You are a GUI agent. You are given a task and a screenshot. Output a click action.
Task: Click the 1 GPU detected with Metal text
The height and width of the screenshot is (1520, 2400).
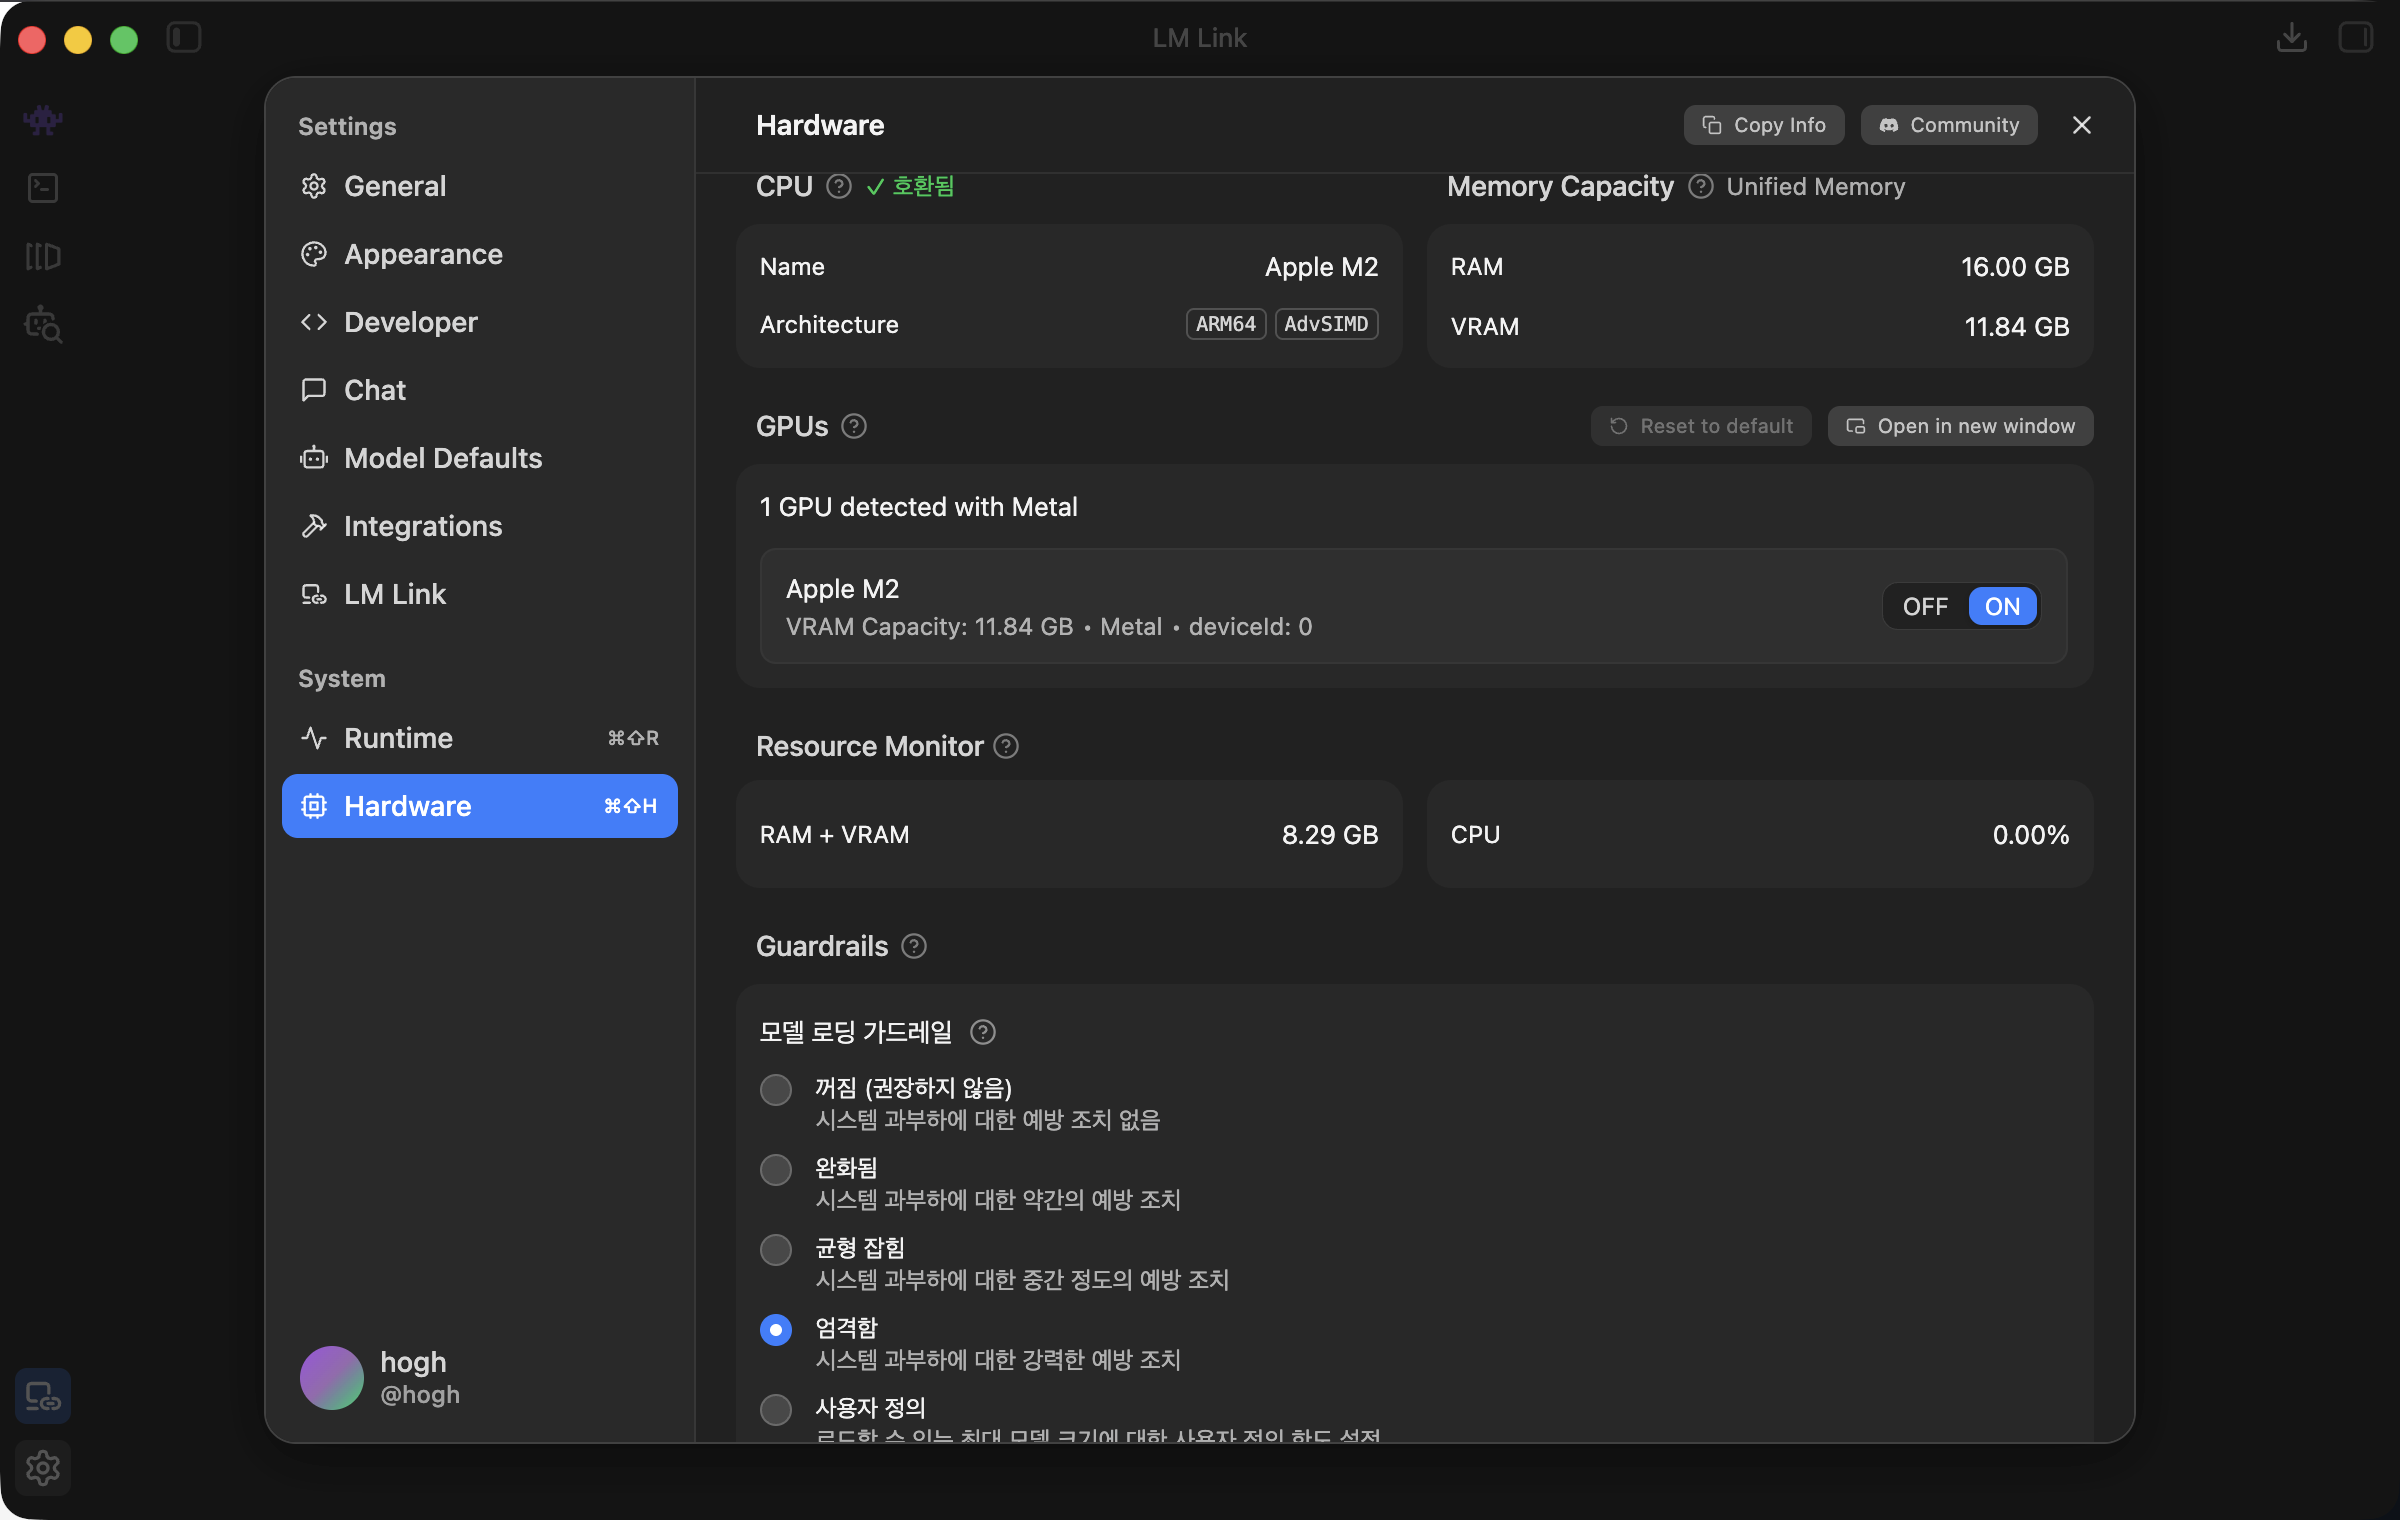click(x=918, y=507)
